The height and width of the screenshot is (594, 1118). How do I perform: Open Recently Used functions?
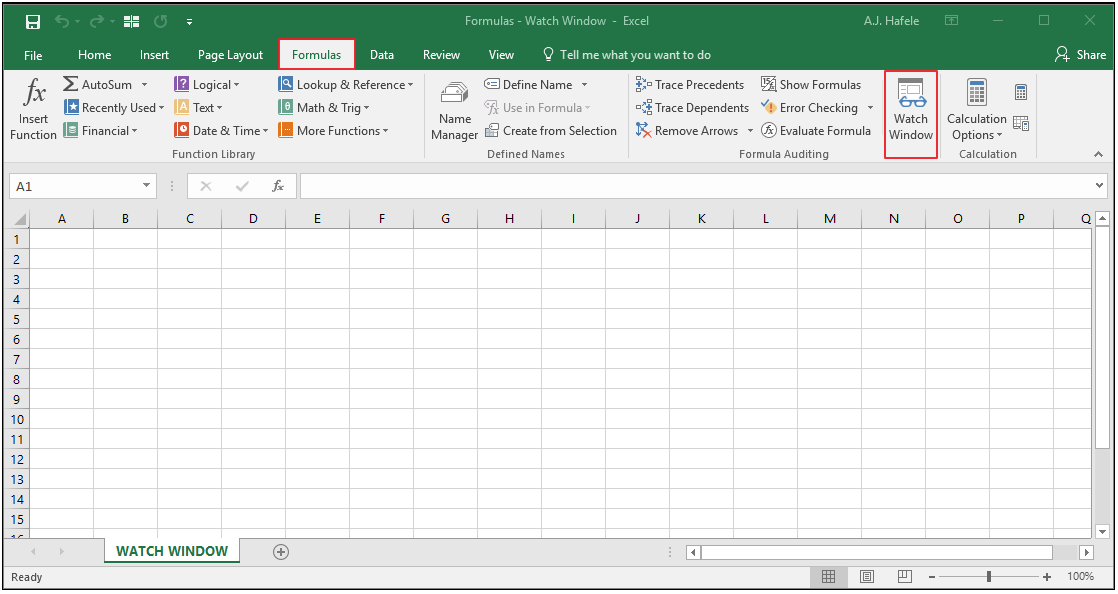114,108
